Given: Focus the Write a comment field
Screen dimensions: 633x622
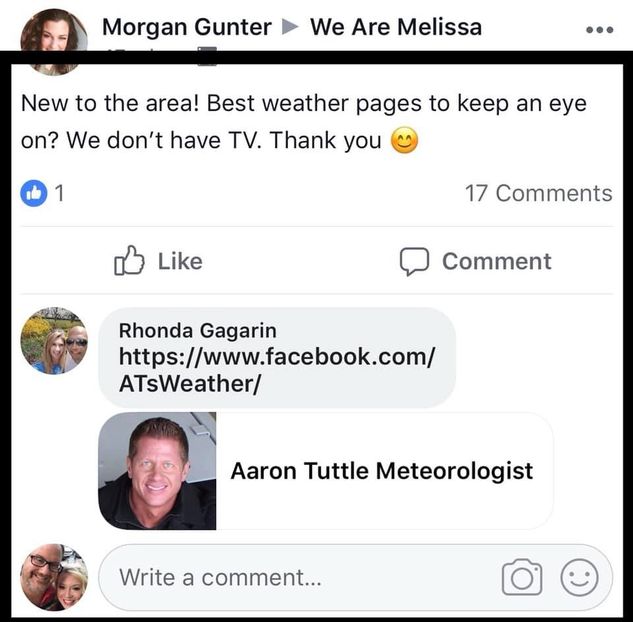Looking at the screenshot, I should tap(355, 577).
